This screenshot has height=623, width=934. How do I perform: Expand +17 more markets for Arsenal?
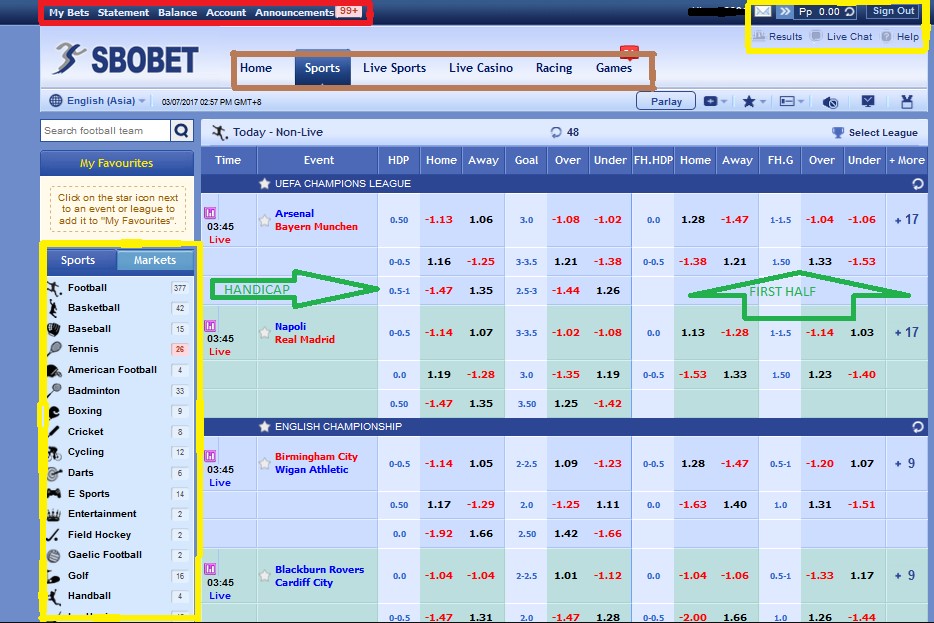pos(907,220)
